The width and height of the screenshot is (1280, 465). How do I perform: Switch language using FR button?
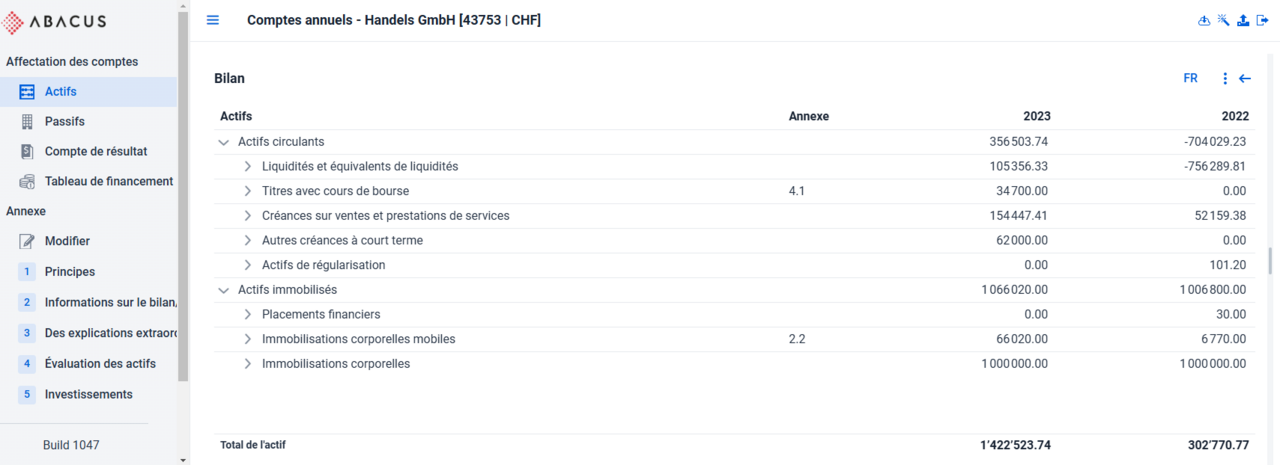point(1190,78)
